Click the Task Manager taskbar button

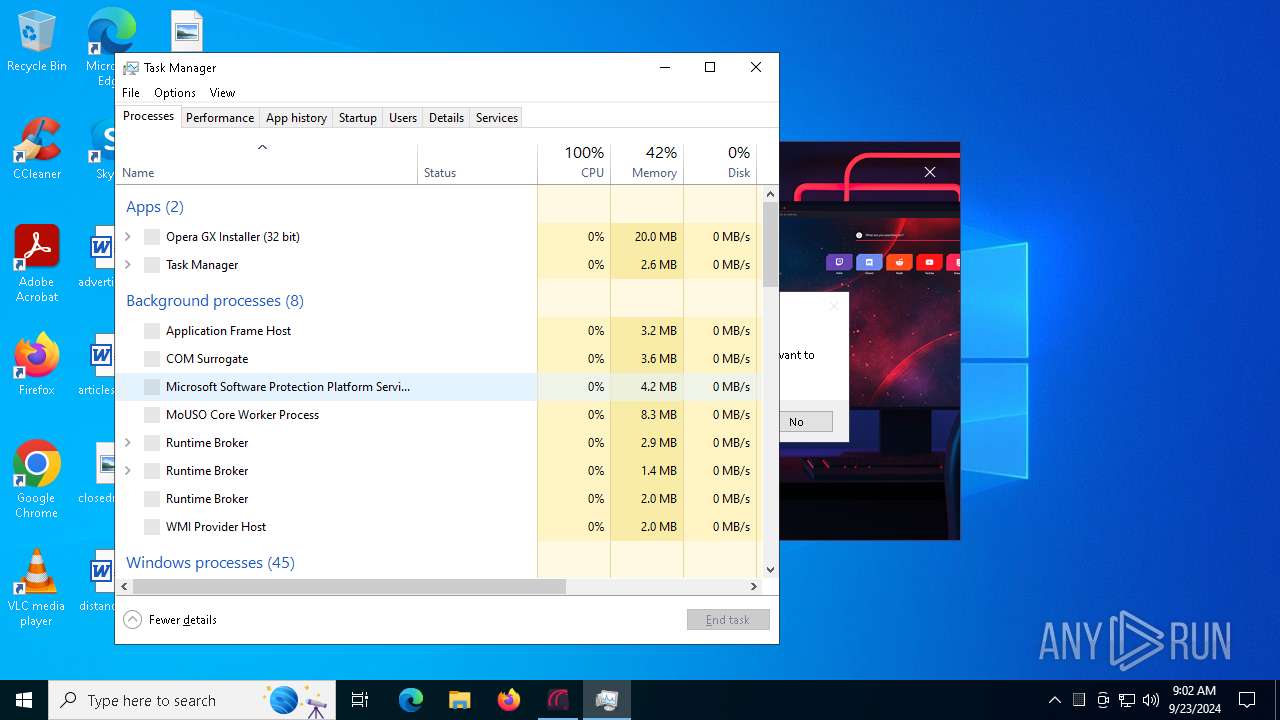(606, 700)
